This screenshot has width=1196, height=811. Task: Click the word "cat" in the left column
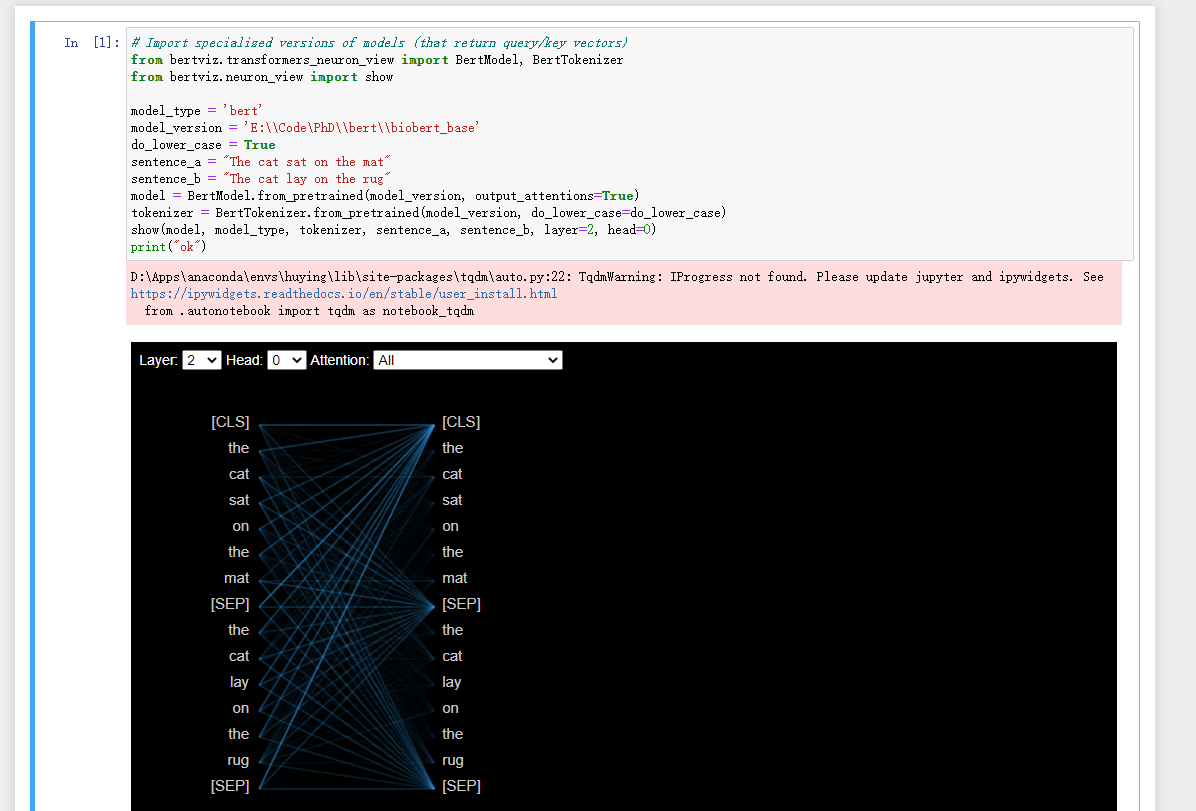pos(238,473)
